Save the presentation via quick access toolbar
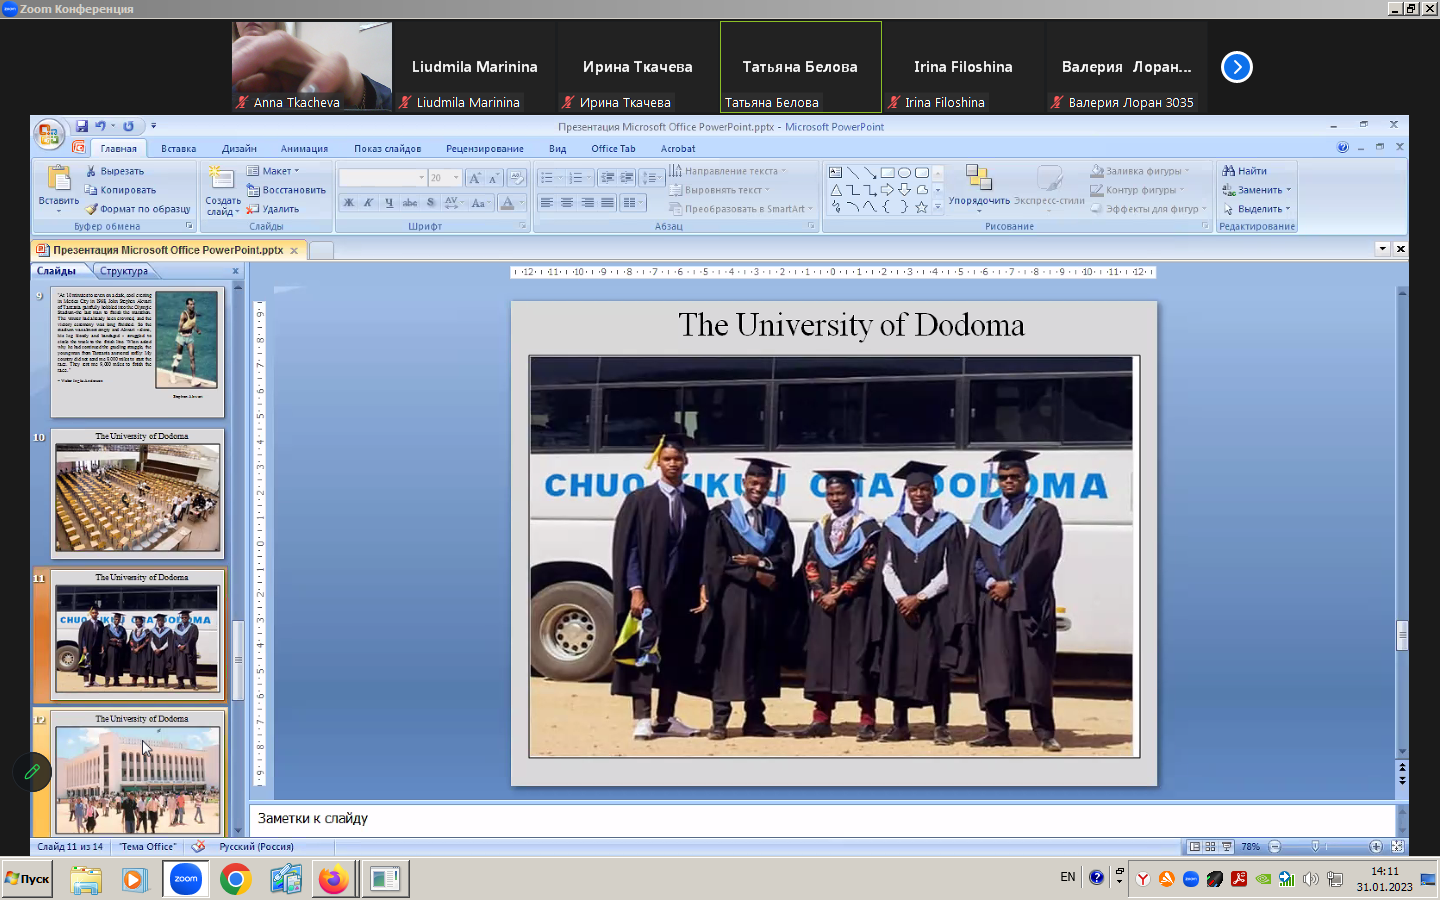 click(82, 126)
